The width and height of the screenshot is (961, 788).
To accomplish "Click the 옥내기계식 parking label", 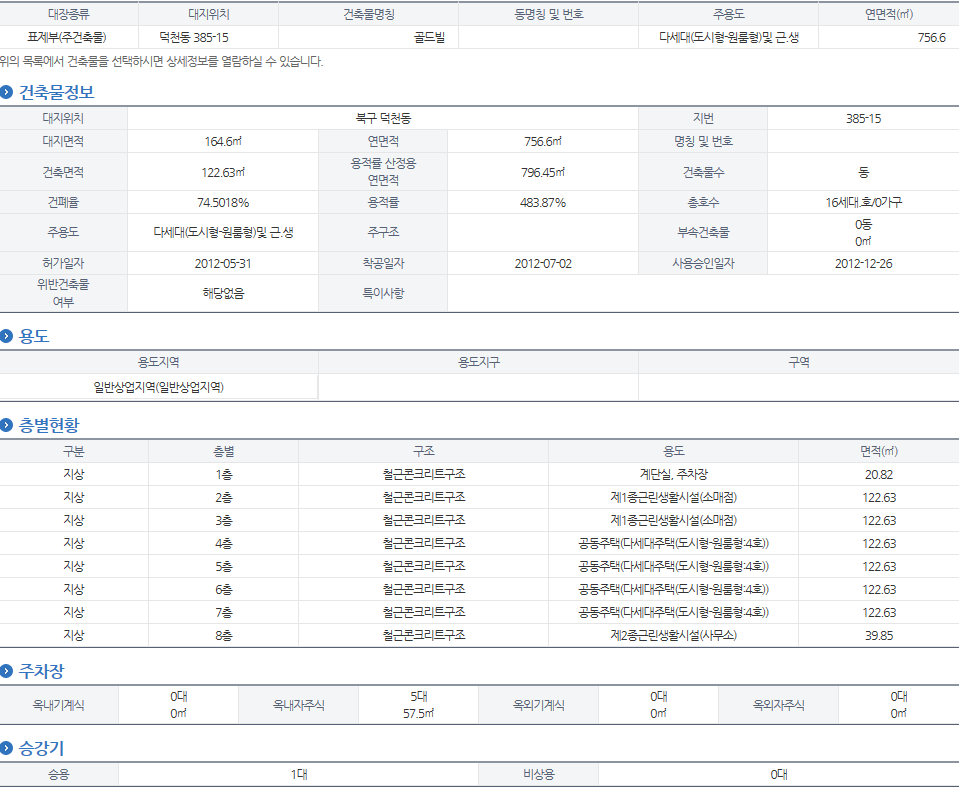I will click(58, 705).
